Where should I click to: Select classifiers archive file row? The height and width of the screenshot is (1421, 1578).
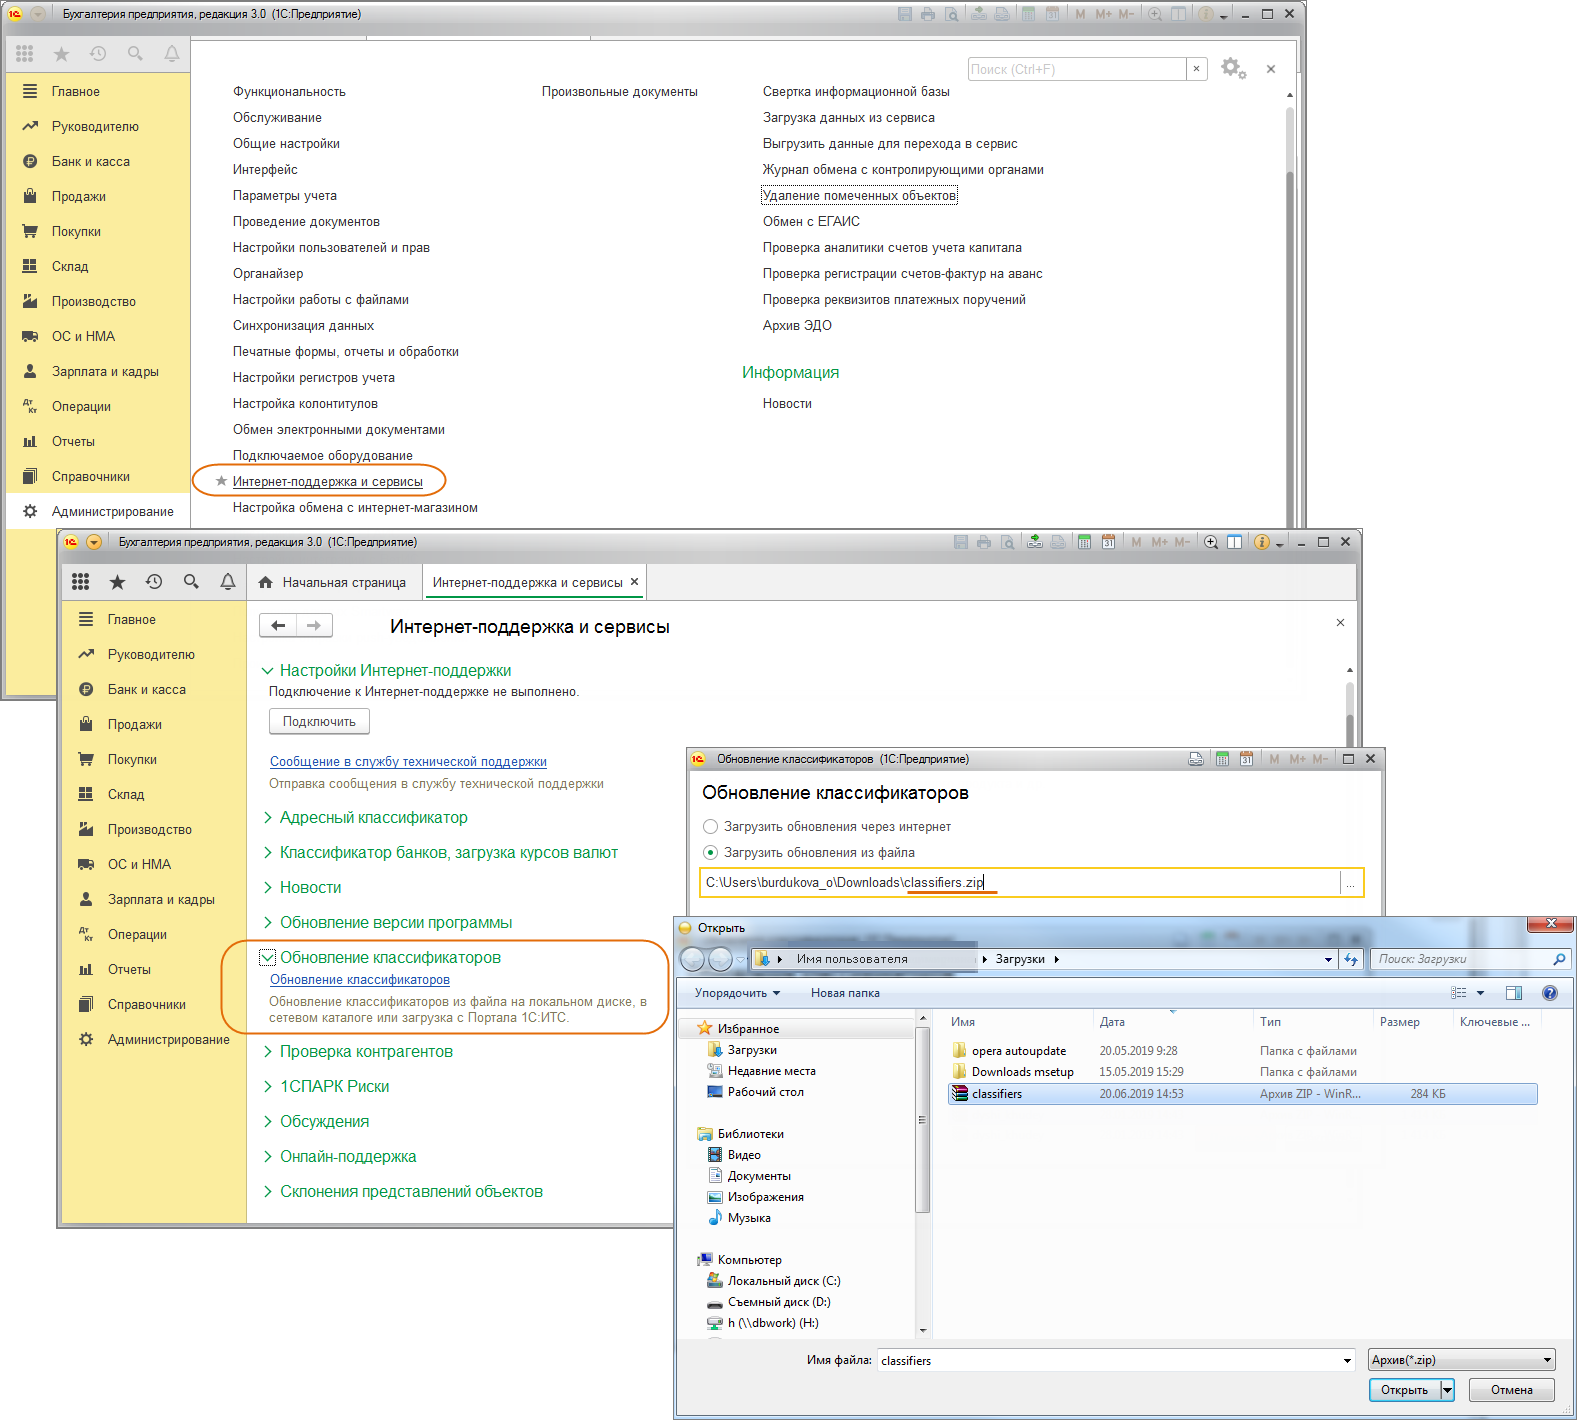(1242, 1094)
